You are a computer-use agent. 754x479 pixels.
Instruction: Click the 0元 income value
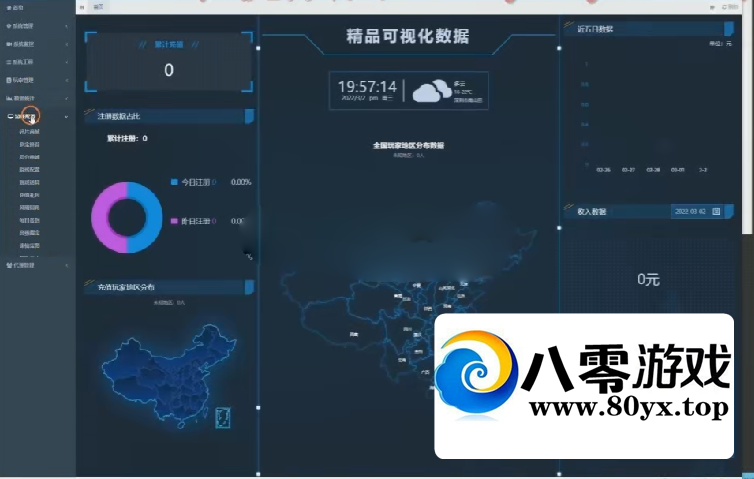click(648, 279)
